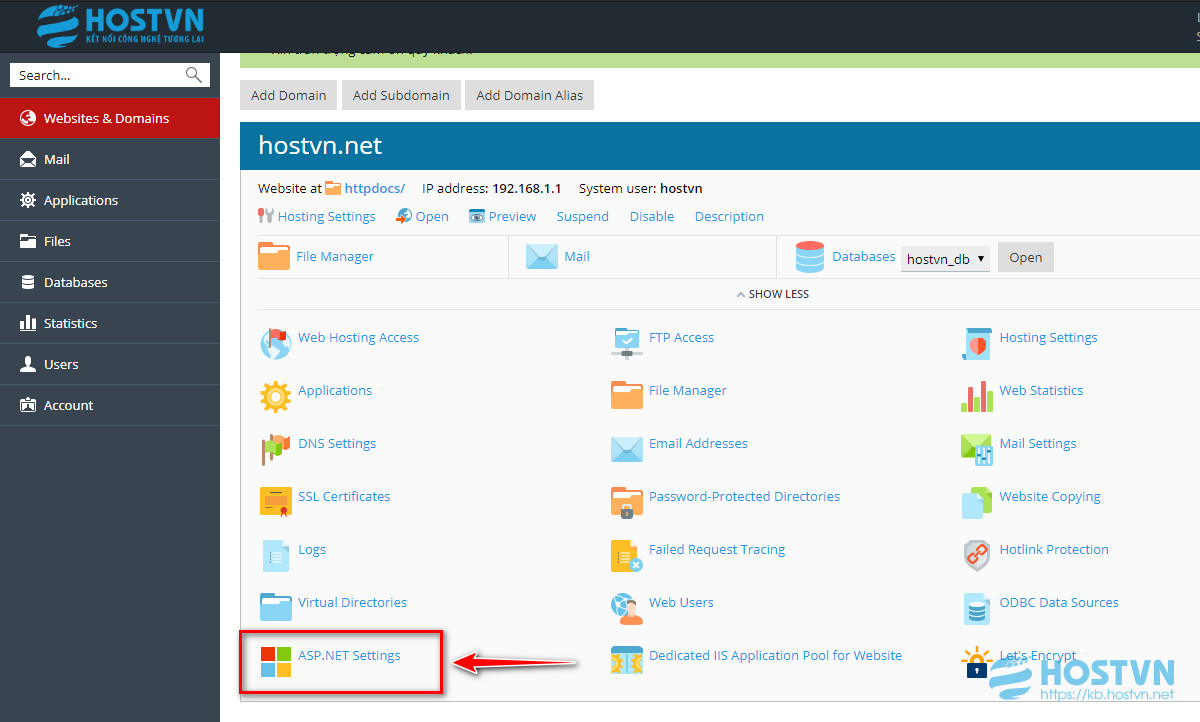Click the Password-Protected Directories folder icon
Image resolution: width=1200 pixels, height=722 pixels.
tap(627, 502)
